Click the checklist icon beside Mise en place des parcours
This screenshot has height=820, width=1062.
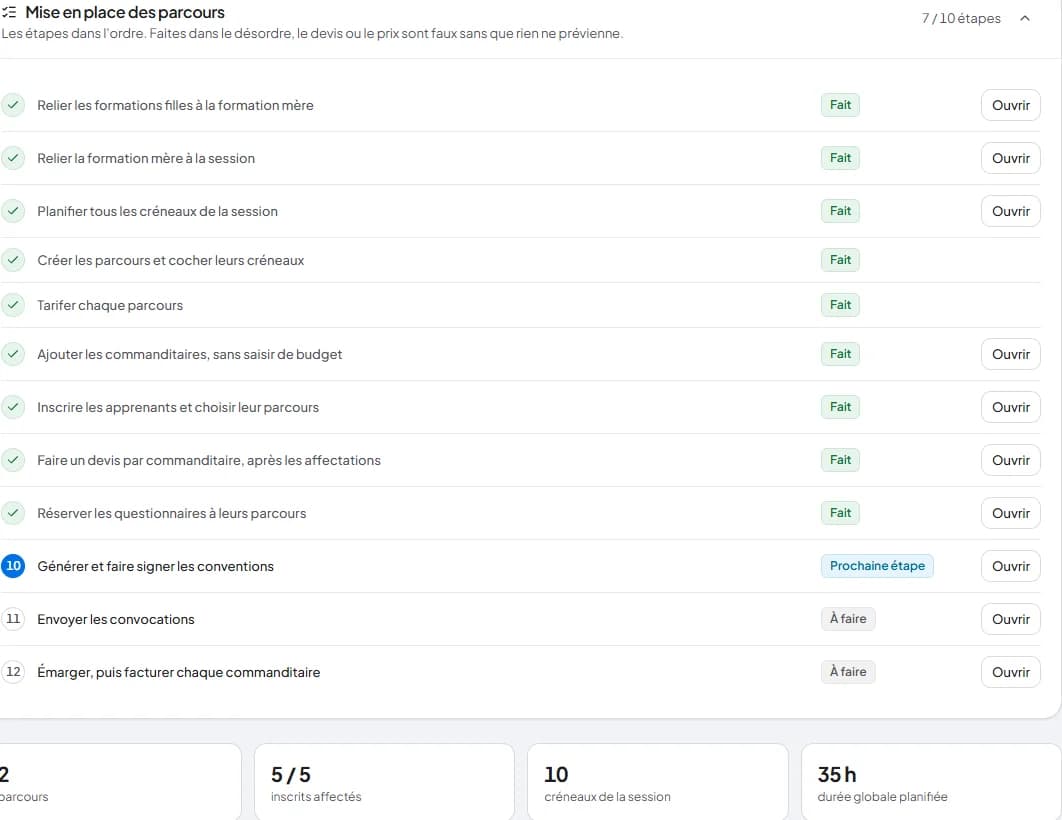[9, 12]
